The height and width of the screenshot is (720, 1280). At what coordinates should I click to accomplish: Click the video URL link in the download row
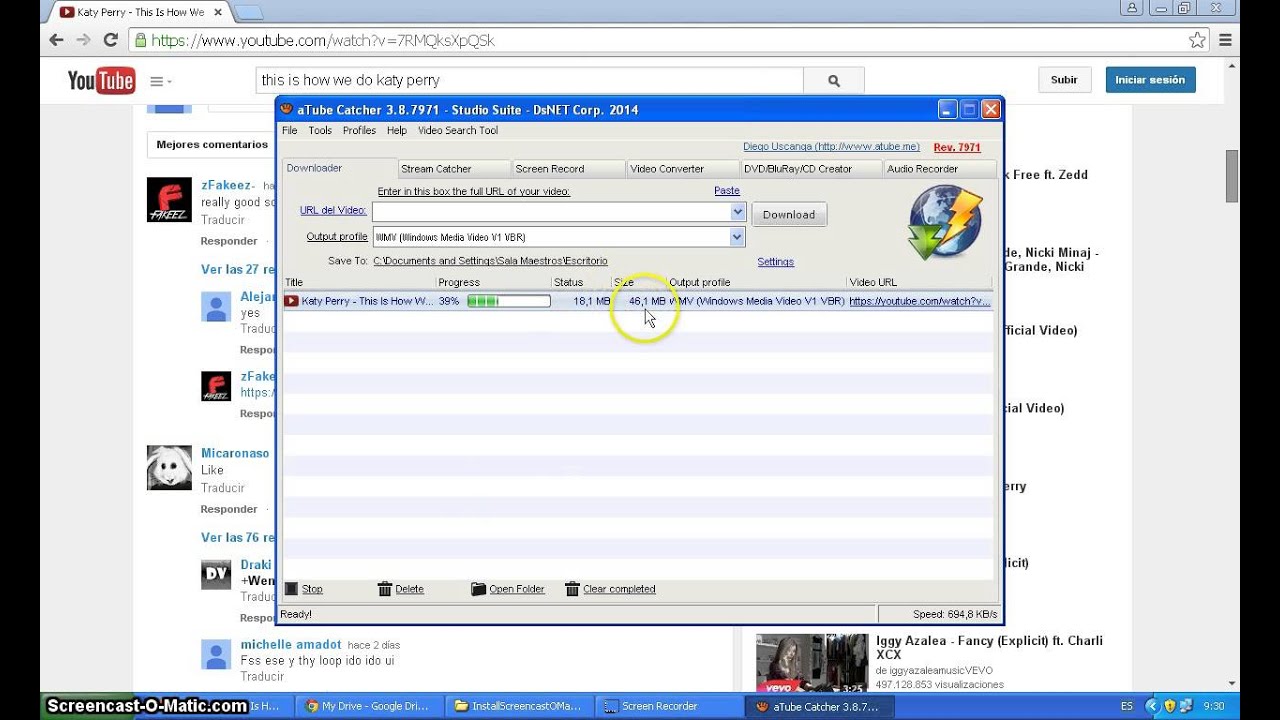pos(920,301)
